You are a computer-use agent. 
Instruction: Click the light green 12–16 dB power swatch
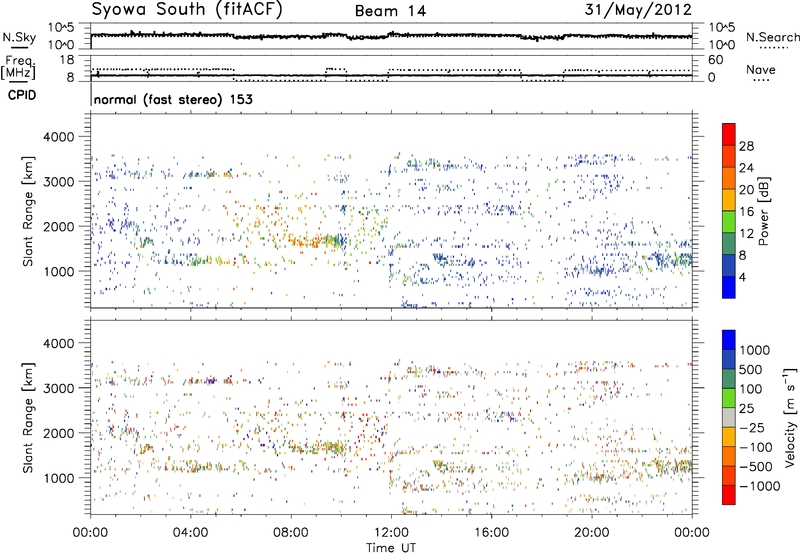click(729, 221)
